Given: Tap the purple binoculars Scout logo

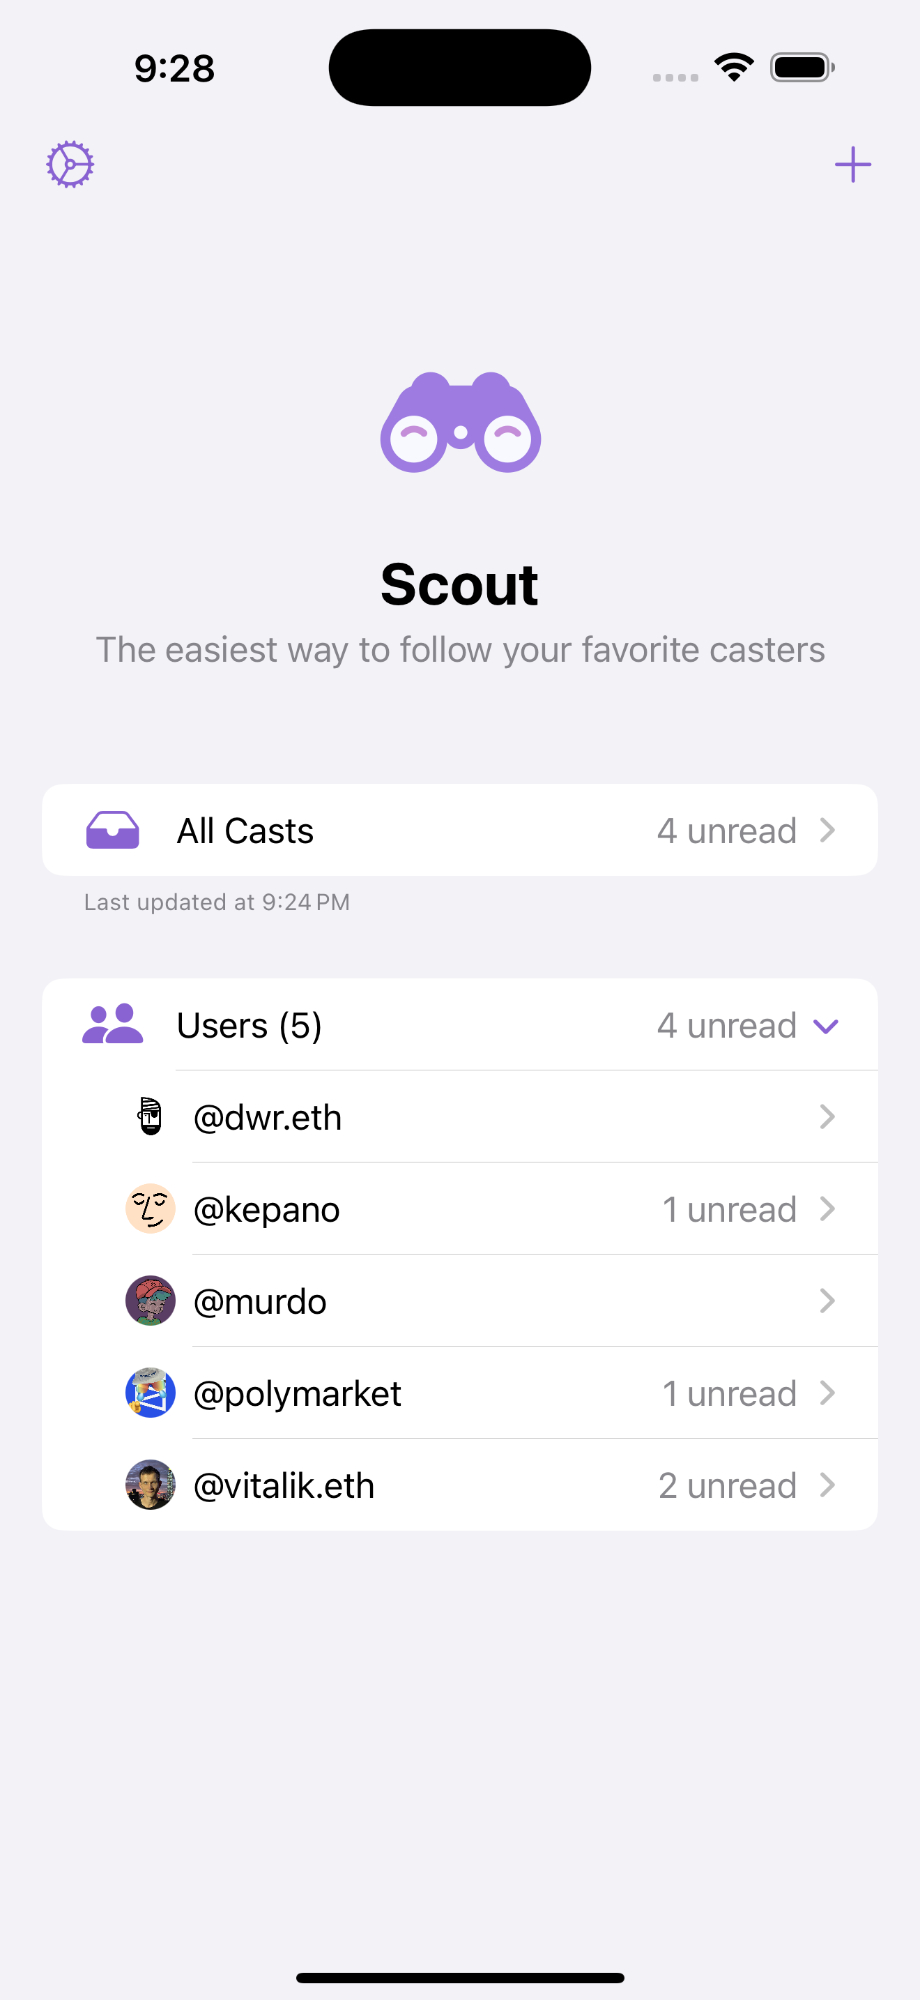Looking at the screenshot, I should coord(460,422).
